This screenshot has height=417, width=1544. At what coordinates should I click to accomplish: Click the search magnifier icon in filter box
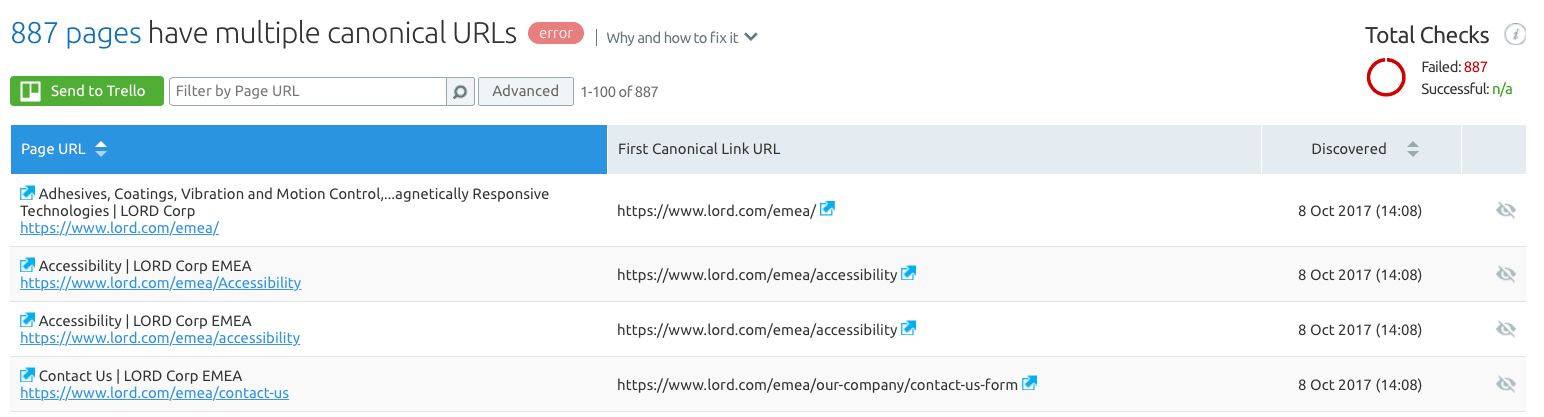pos(460,92)
